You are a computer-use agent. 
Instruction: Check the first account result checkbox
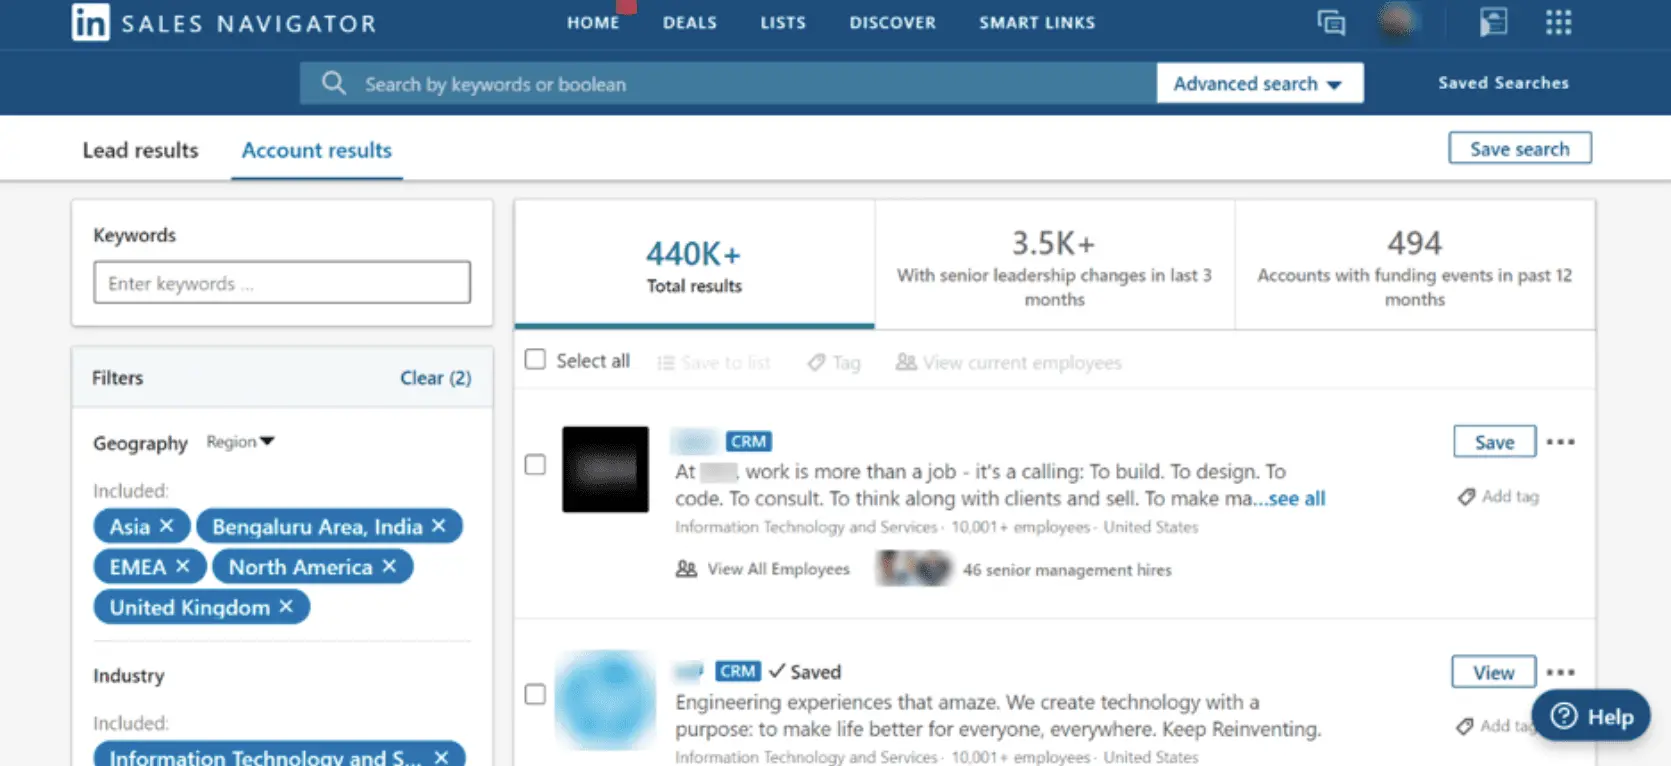536,464
